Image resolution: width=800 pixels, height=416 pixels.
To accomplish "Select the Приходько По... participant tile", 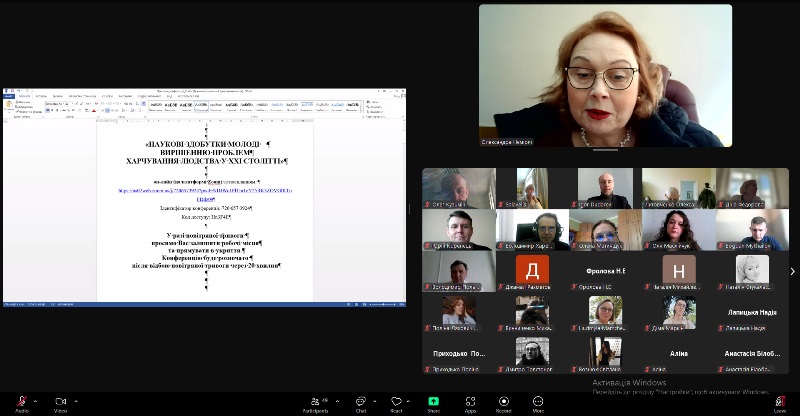I will [x=459, y=353].
